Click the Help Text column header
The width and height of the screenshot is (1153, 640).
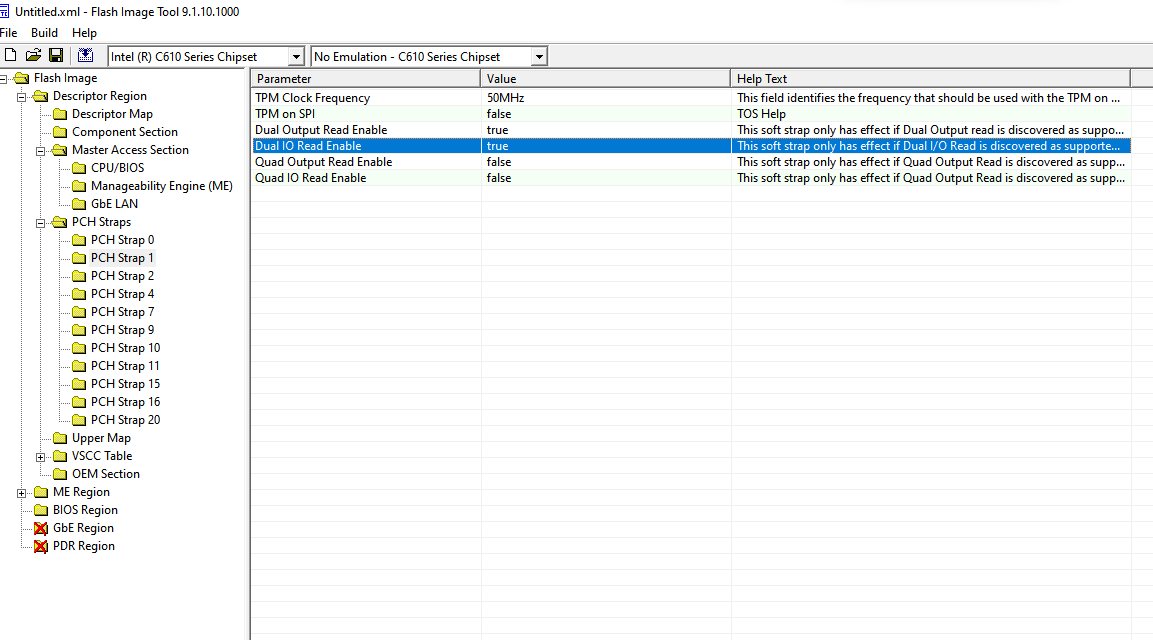click(x=930, y=78)
